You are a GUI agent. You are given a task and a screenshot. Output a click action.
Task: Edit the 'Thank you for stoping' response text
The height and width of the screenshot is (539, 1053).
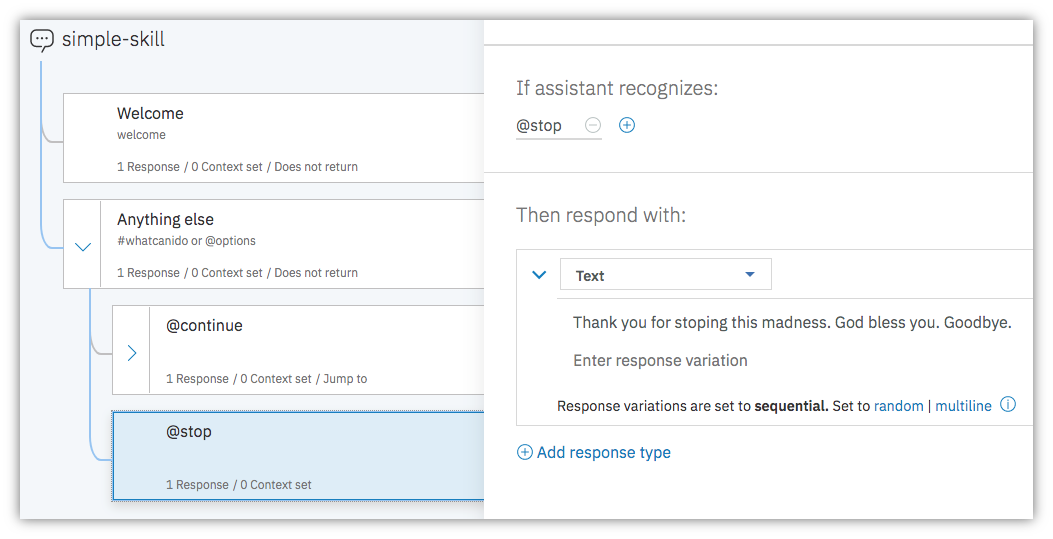point(792,323)
